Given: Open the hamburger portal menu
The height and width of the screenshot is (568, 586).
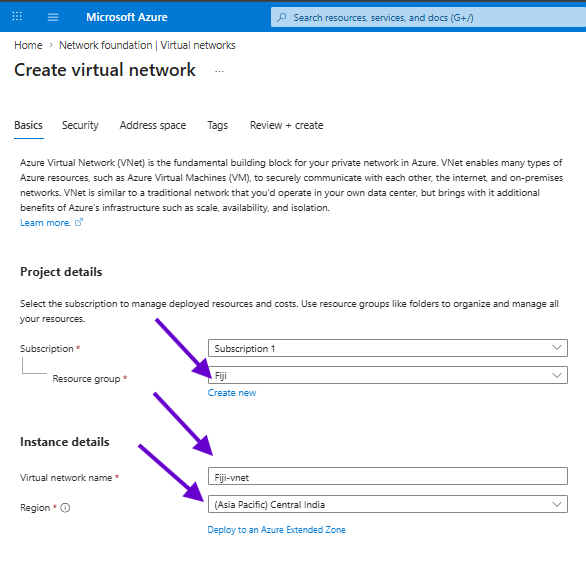Looking at the screenshot, I should pyautogui.click(x=53, y=17).
